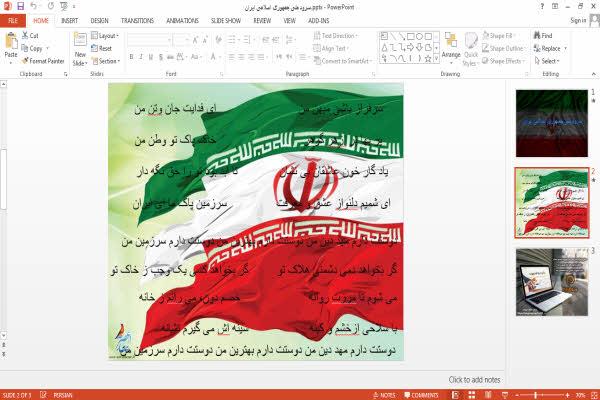This screenshot has height=400, width=600.
Task: Select slide 3 thumbnail with the laptop
Action: click(x=551, y=282)
